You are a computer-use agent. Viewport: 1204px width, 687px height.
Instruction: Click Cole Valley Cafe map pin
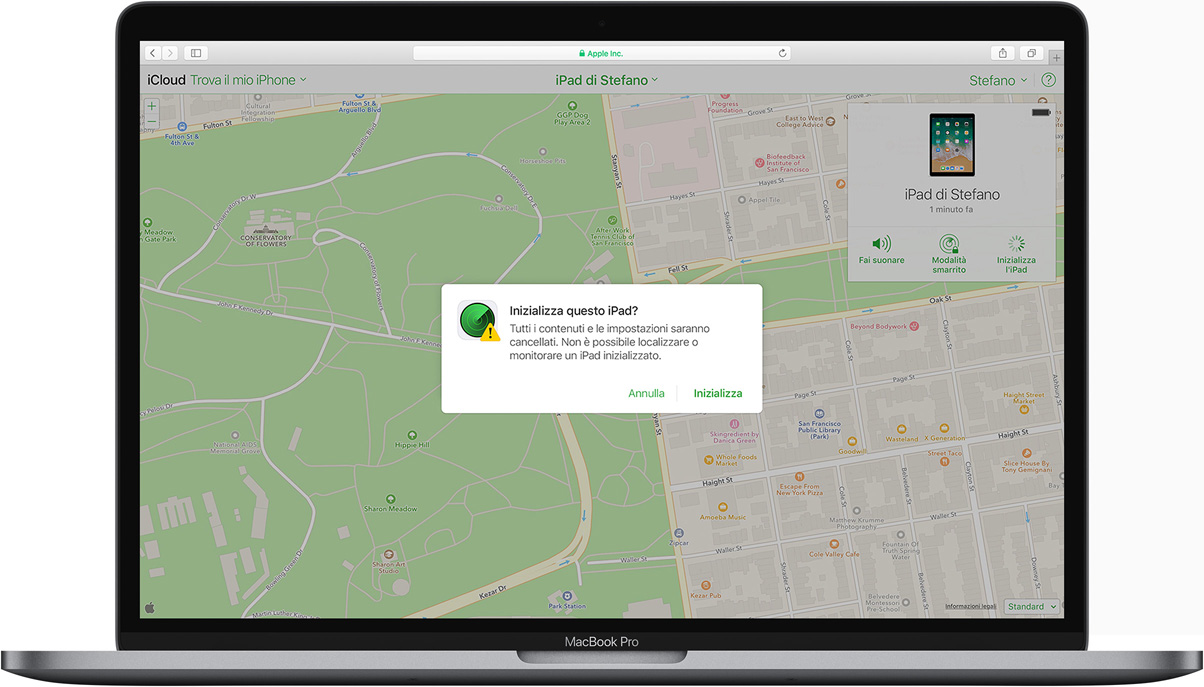point(833,544)
